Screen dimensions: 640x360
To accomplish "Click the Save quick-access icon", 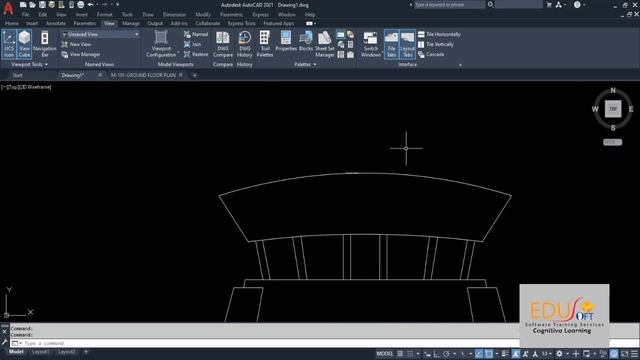I will (42, 5).
